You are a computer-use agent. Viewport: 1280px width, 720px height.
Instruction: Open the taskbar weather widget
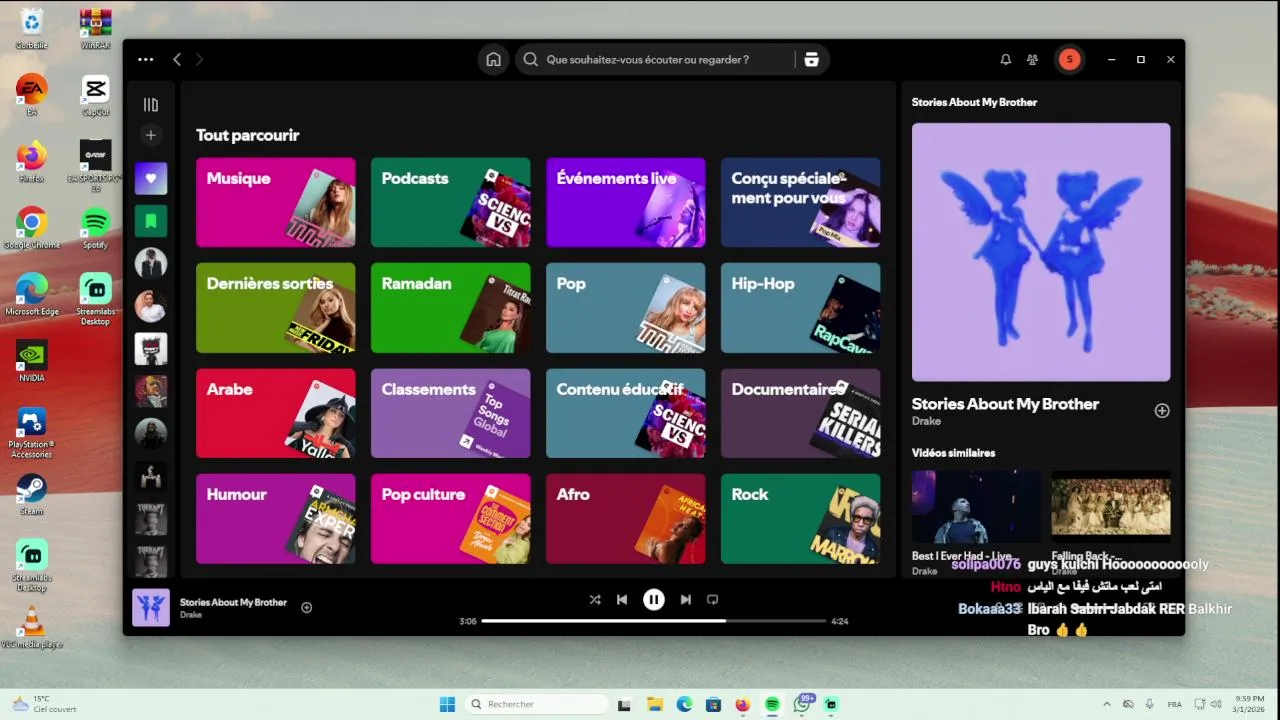click(x=43, y=704)
